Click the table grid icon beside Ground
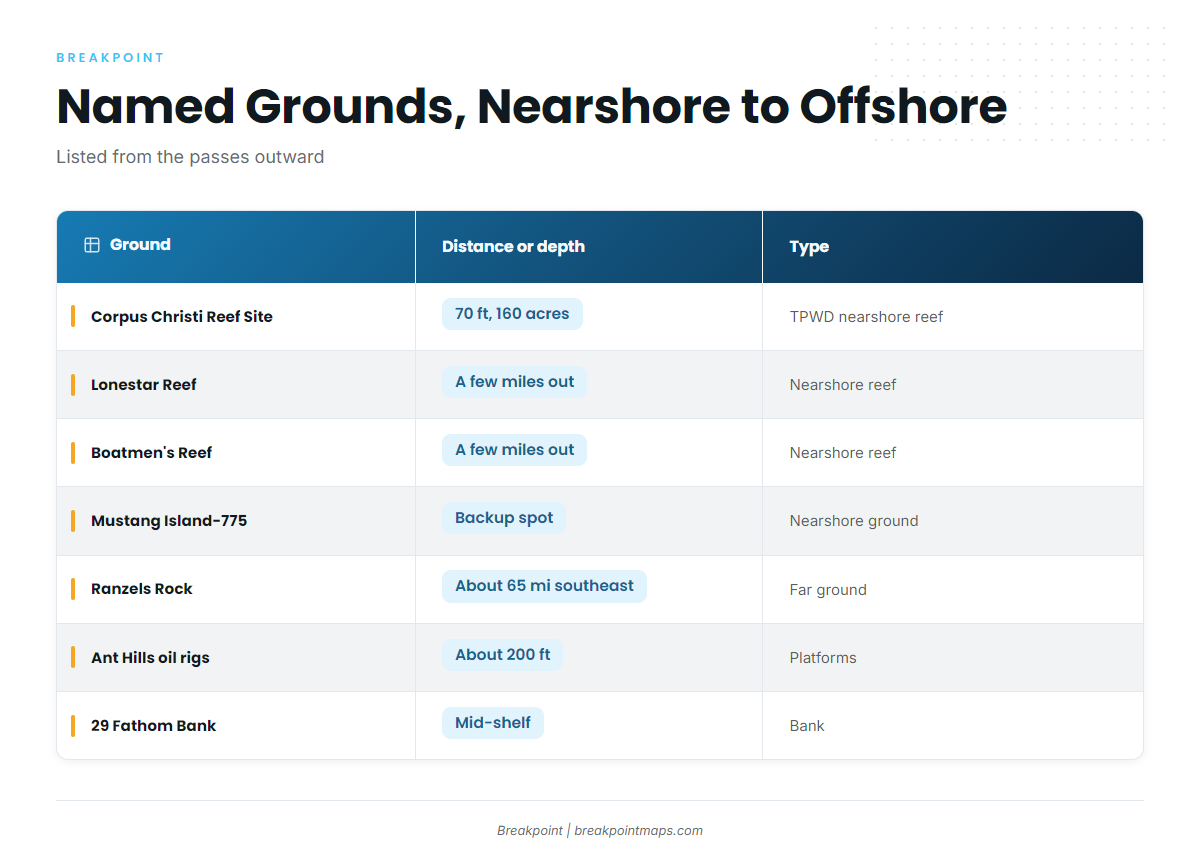The width and height of the screenshot is (1200, 865). 92,245
